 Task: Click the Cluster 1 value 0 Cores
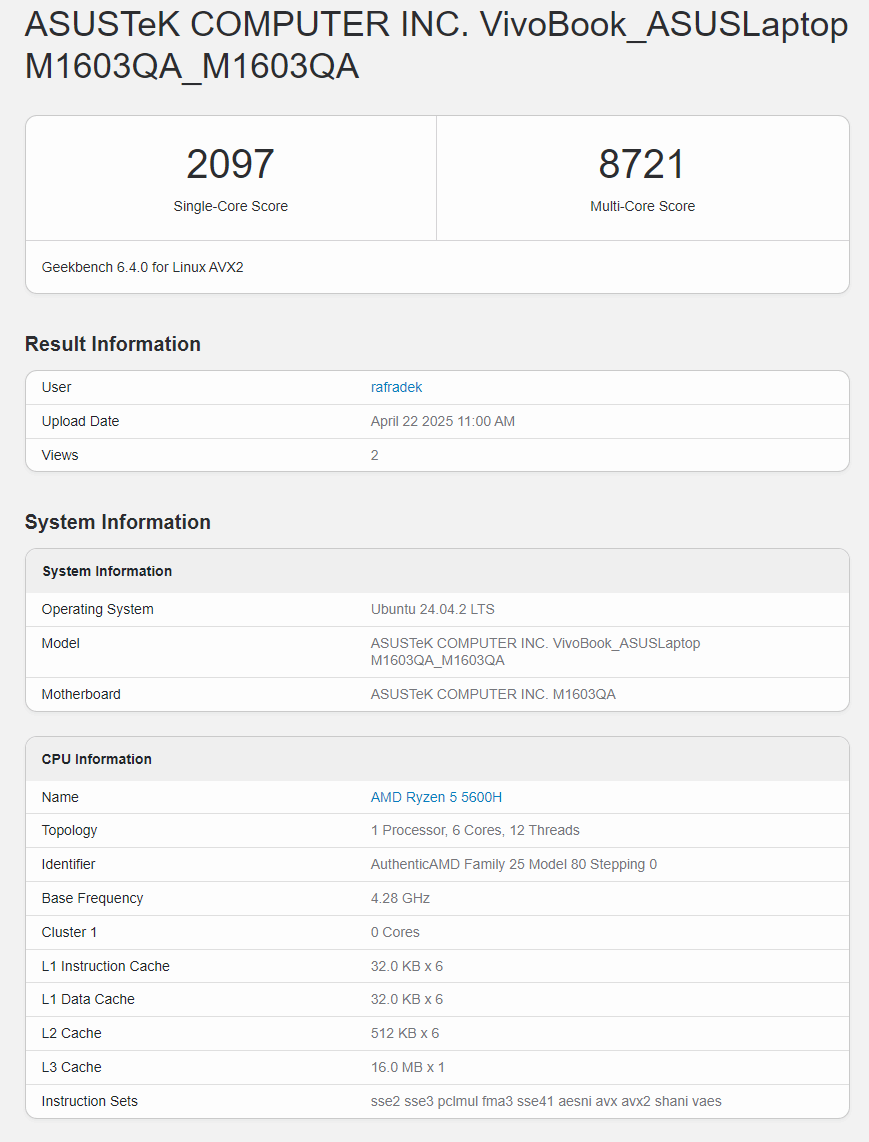pos(396,933)
